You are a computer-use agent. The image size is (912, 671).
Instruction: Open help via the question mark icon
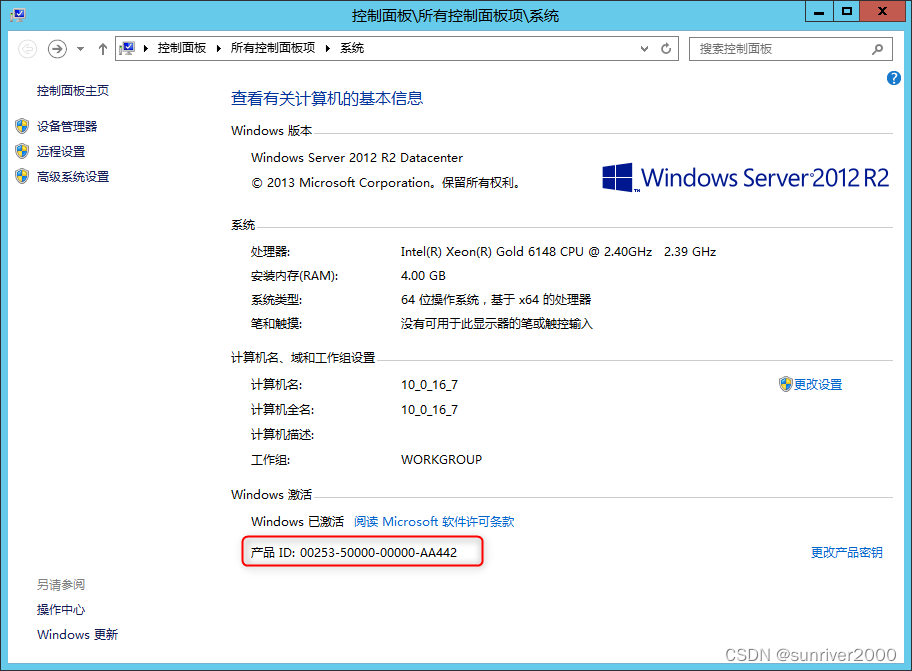(893, 78)
